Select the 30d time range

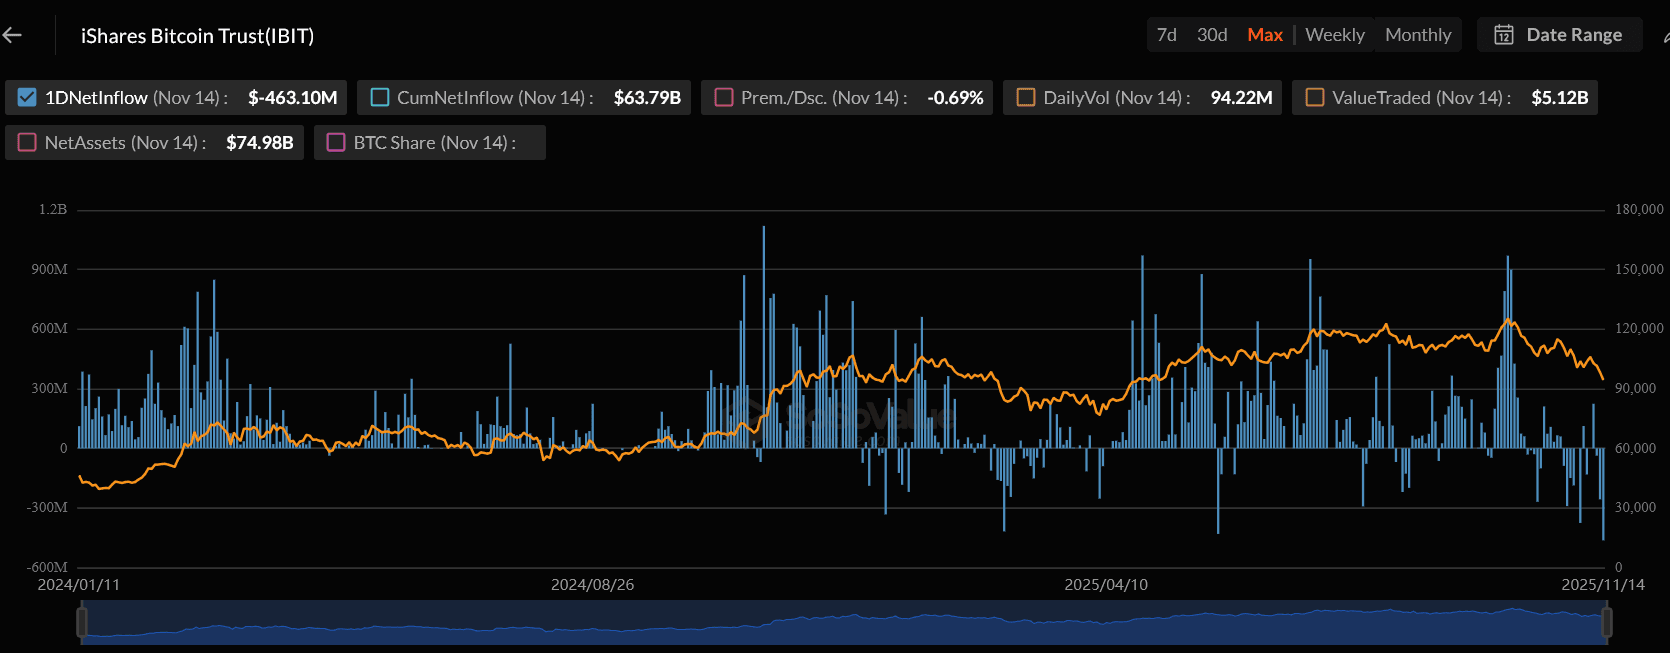(1212, 35)
